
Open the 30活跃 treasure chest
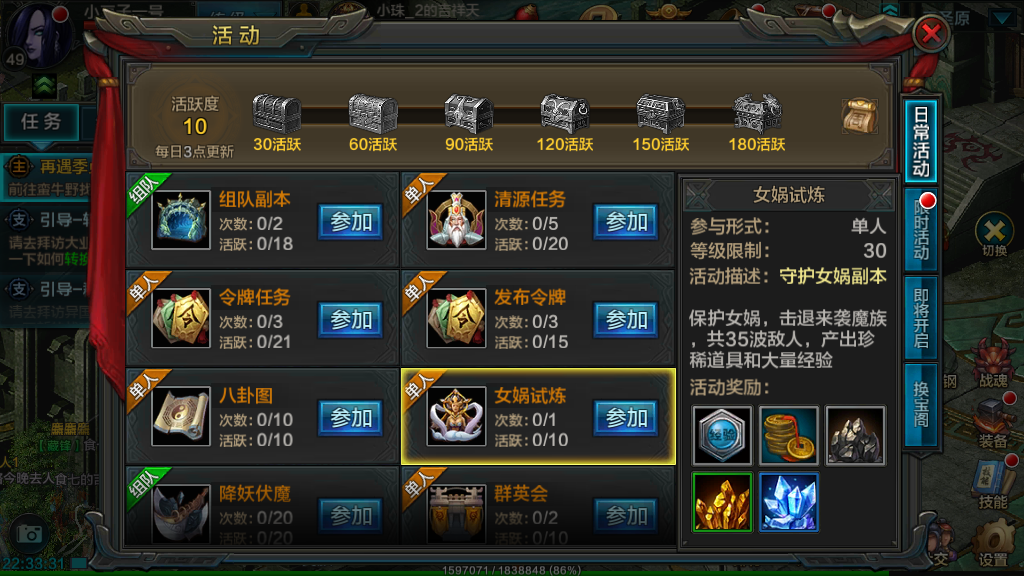click(277, 114)
